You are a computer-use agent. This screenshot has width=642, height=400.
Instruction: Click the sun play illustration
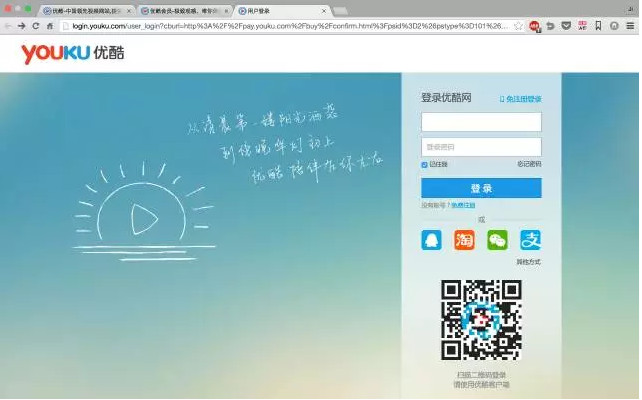144,212
